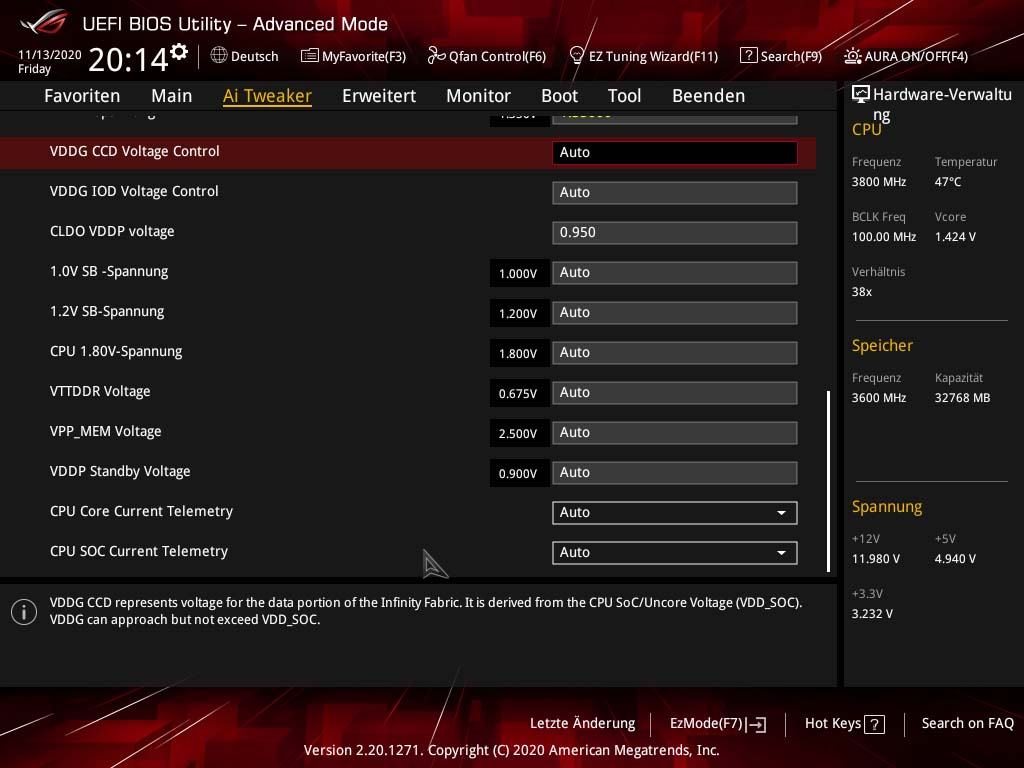The width and height of the screenshot is (1024, 768).
Task: Switch to Main tab
Action: pyautogui.click(x=172, y=96)
